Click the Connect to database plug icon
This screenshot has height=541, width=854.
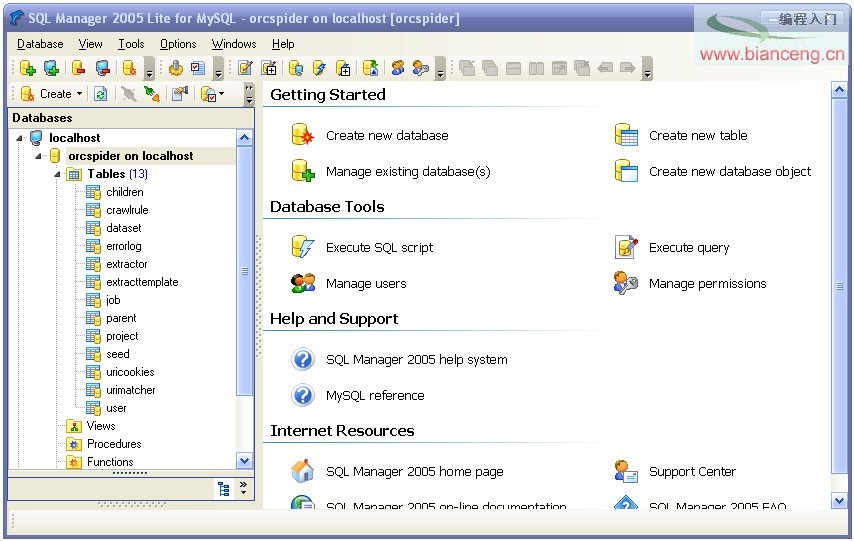[152, 94]
